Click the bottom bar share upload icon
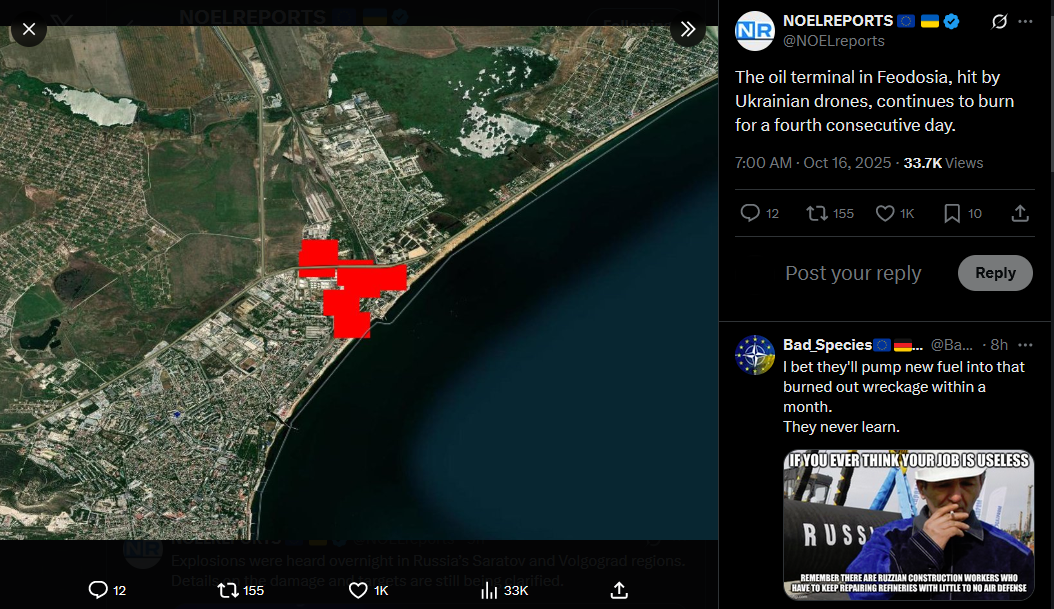 [619, 590]
